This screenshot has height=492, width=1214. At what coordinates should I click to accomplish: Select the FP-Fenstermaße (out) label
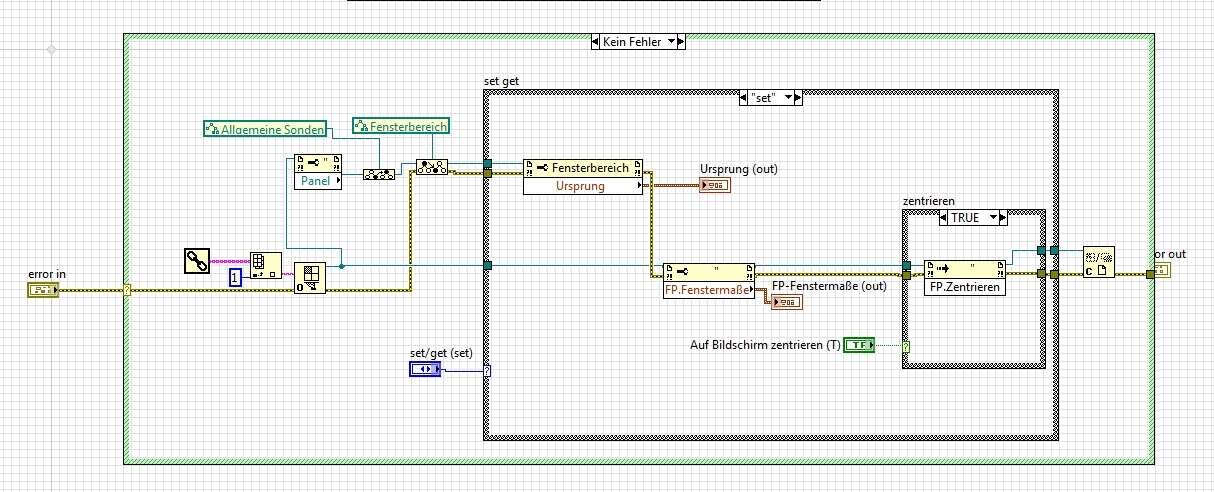[829, 286]
